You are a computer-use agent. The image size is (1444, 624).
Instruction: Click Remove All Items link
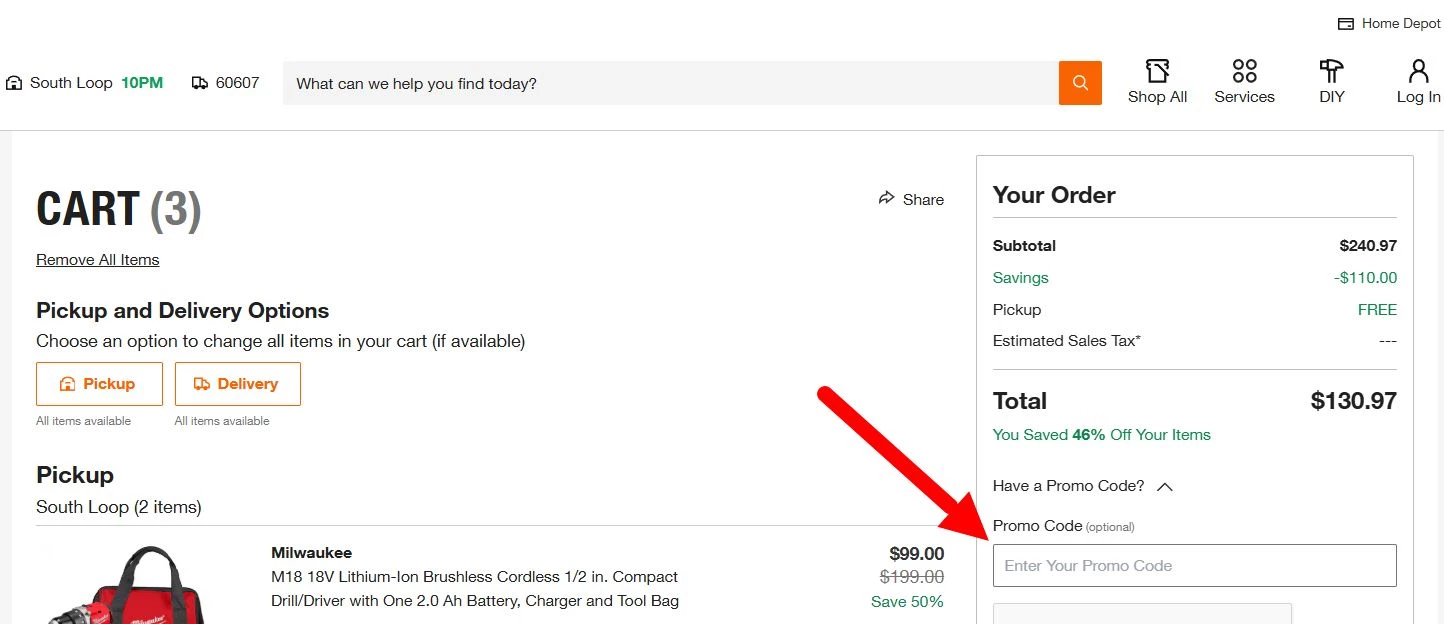click(97, 260)
